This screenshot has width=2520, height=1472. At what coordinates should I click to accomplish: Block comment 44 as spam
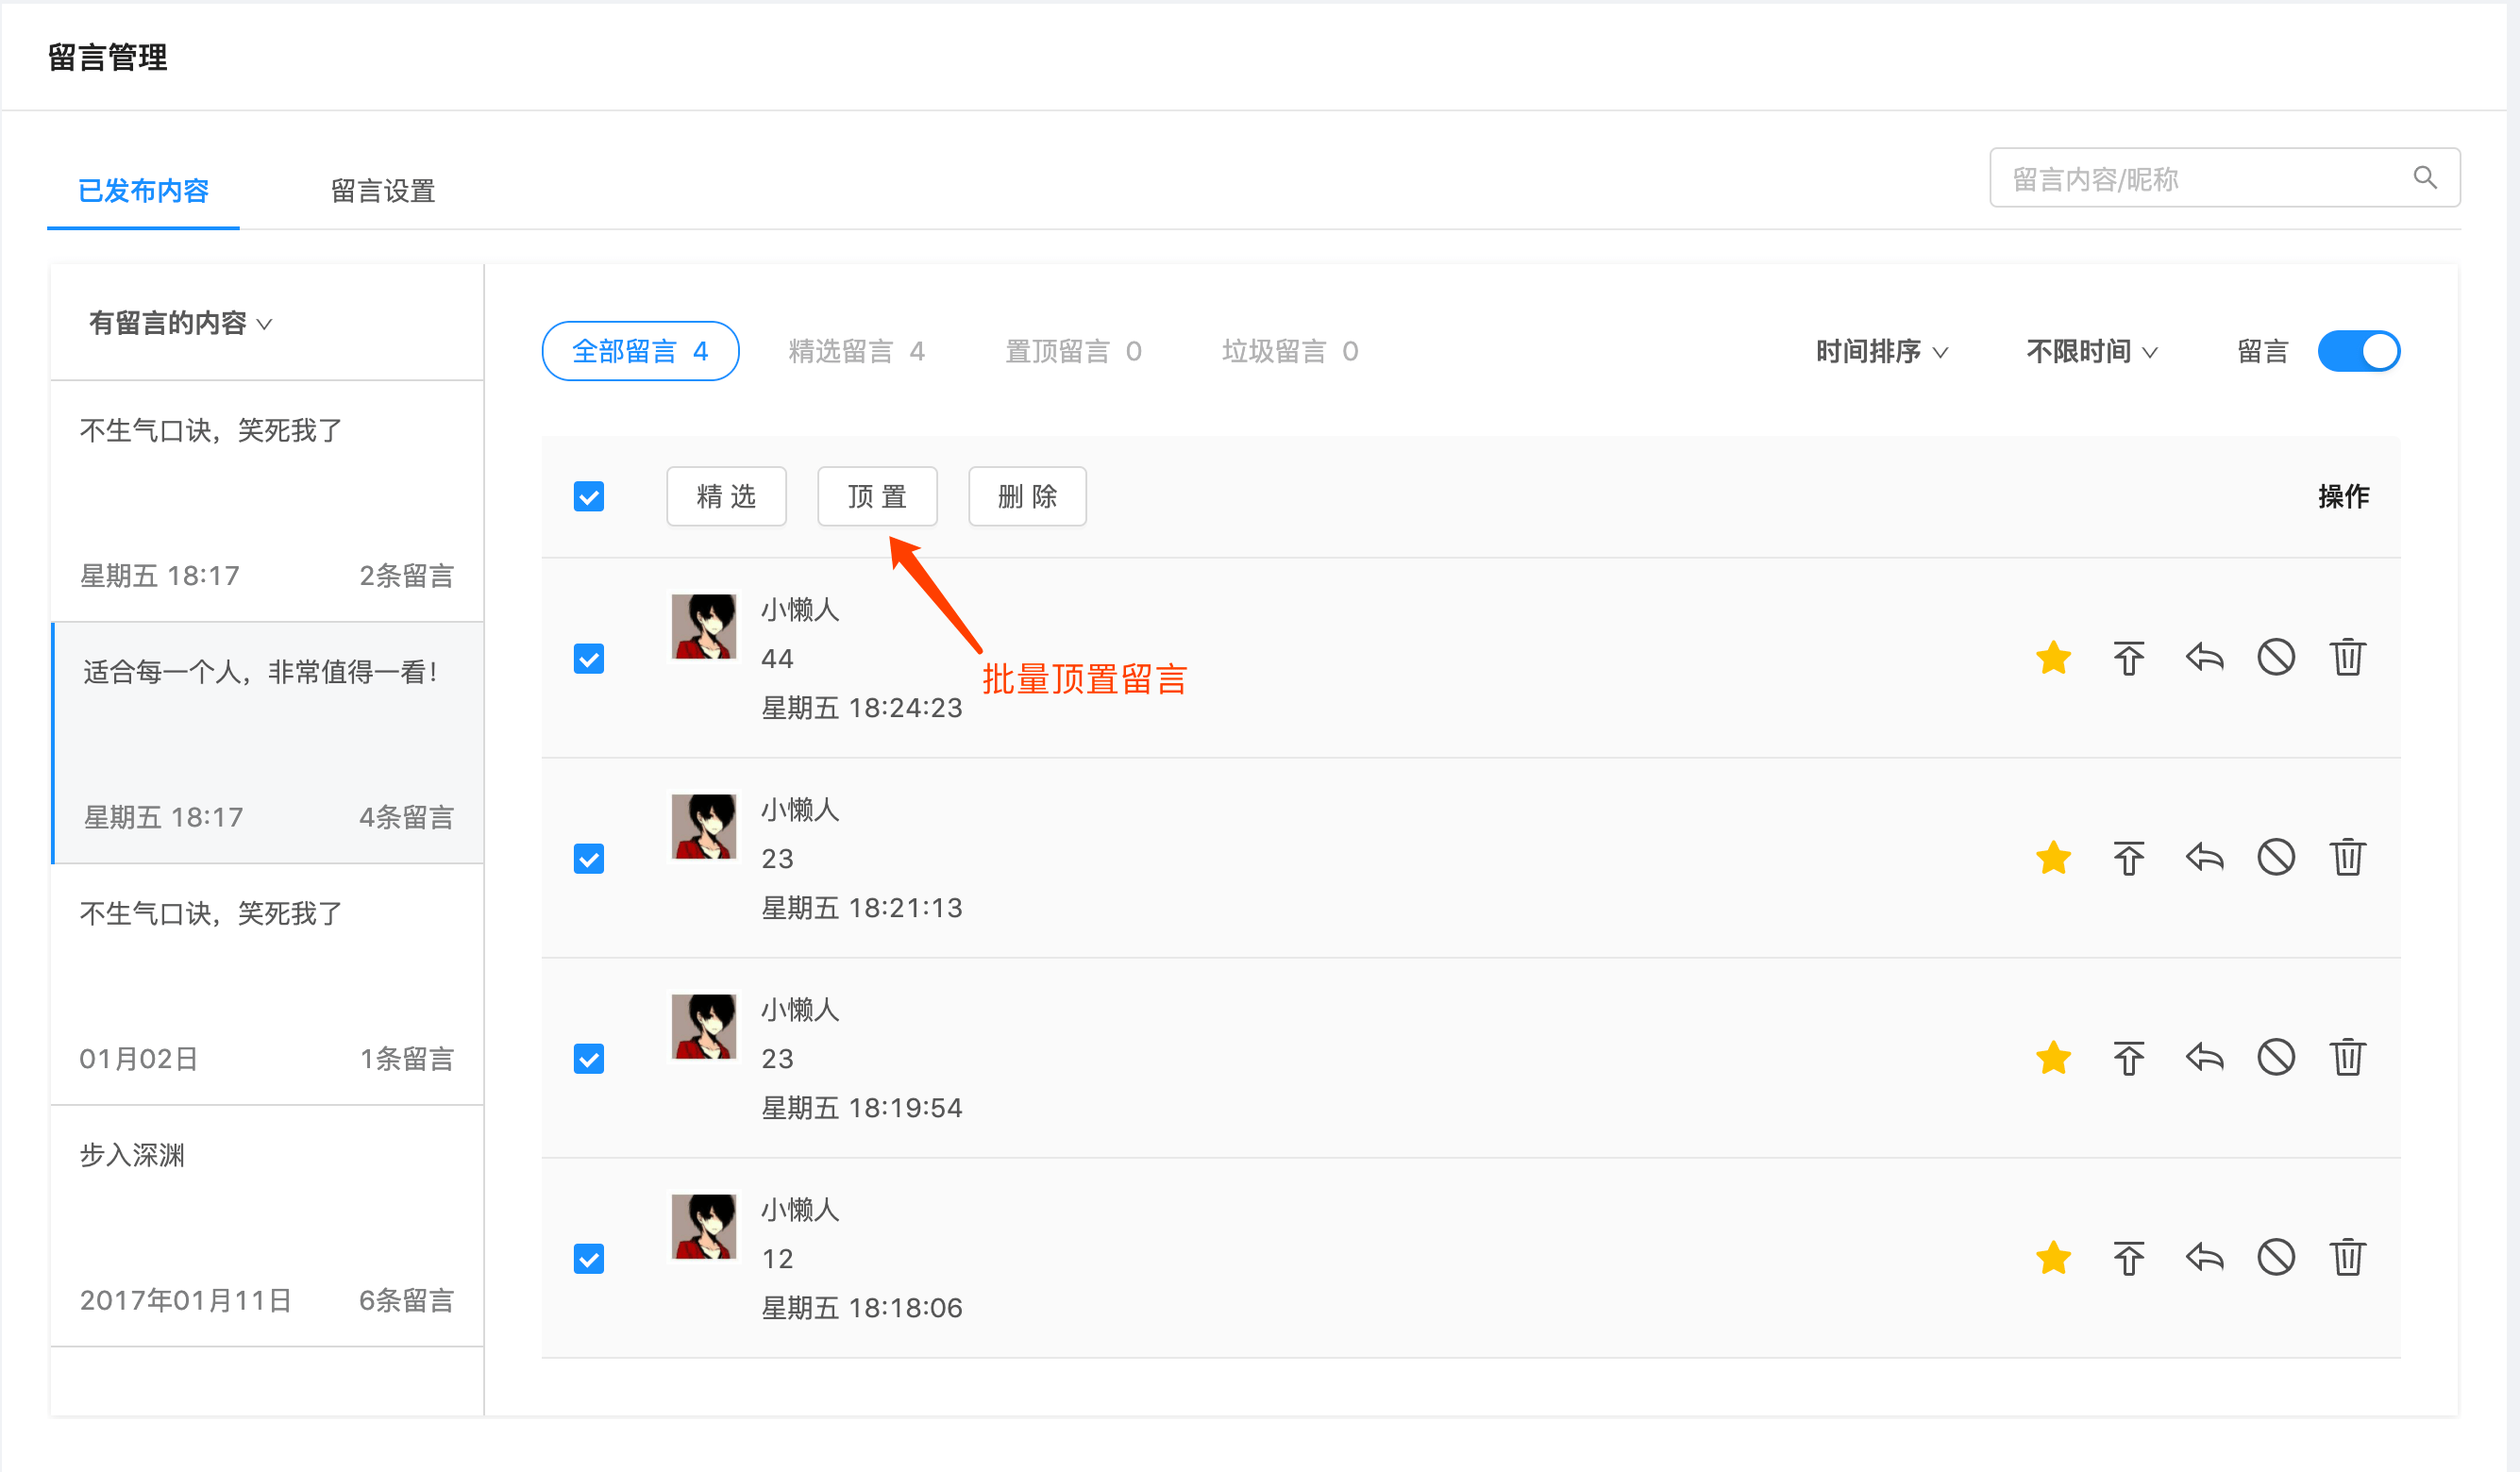(2276, 658)
